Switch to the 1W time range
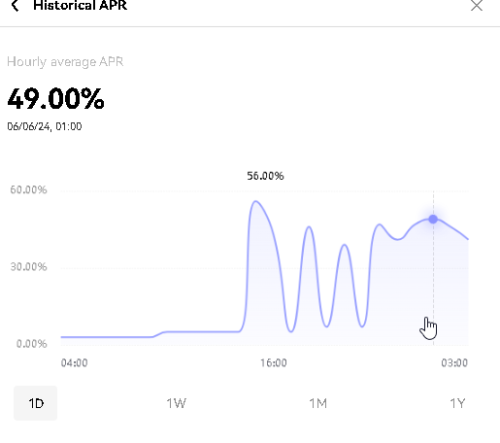The image size is (500, 443). tap(176, 403)
